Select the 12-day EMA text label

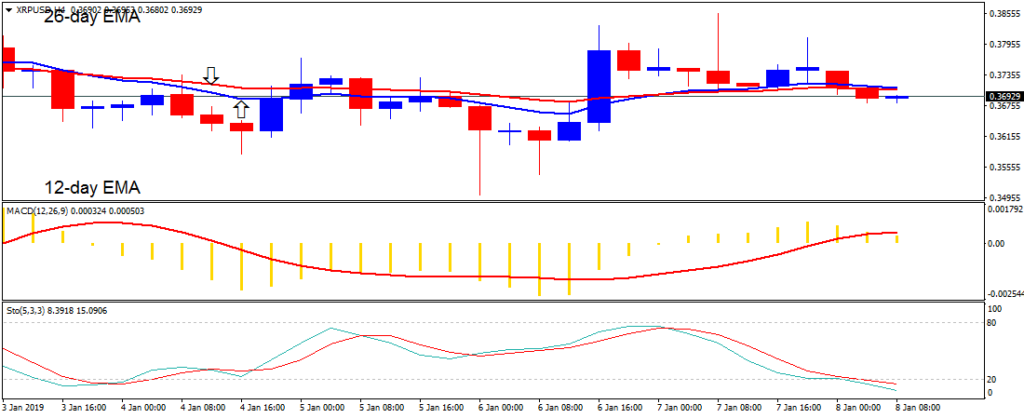tap(91, 187)
